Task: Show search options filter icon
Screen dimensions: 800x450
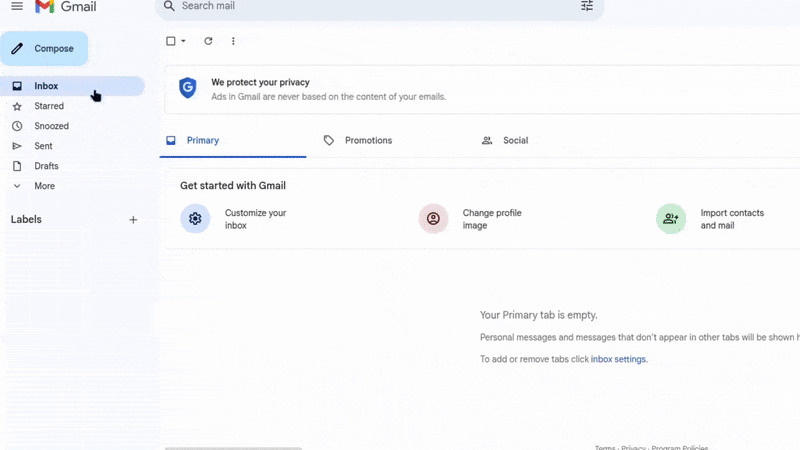Action: click(x=587, y=6)
